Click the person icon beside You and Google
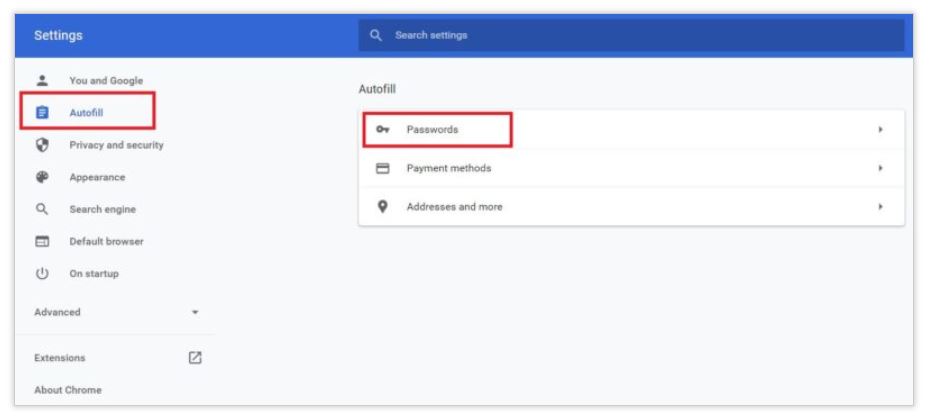This screenshot has width=930, height=416. (x=42, y=80)
